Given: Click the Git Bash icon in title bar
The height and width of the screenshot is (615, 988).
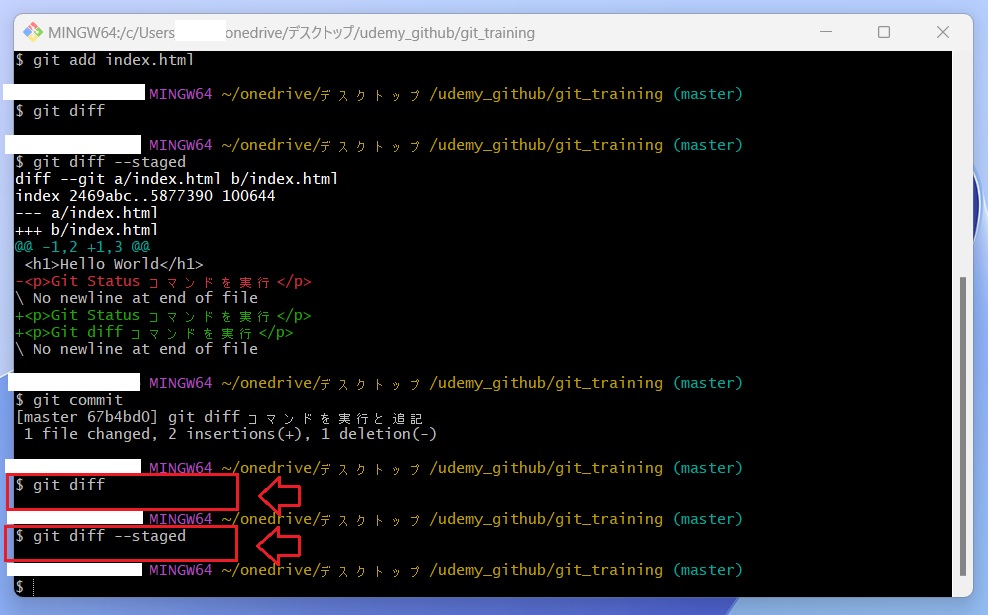Looking at the screenshot, I should tap(32, 32).
